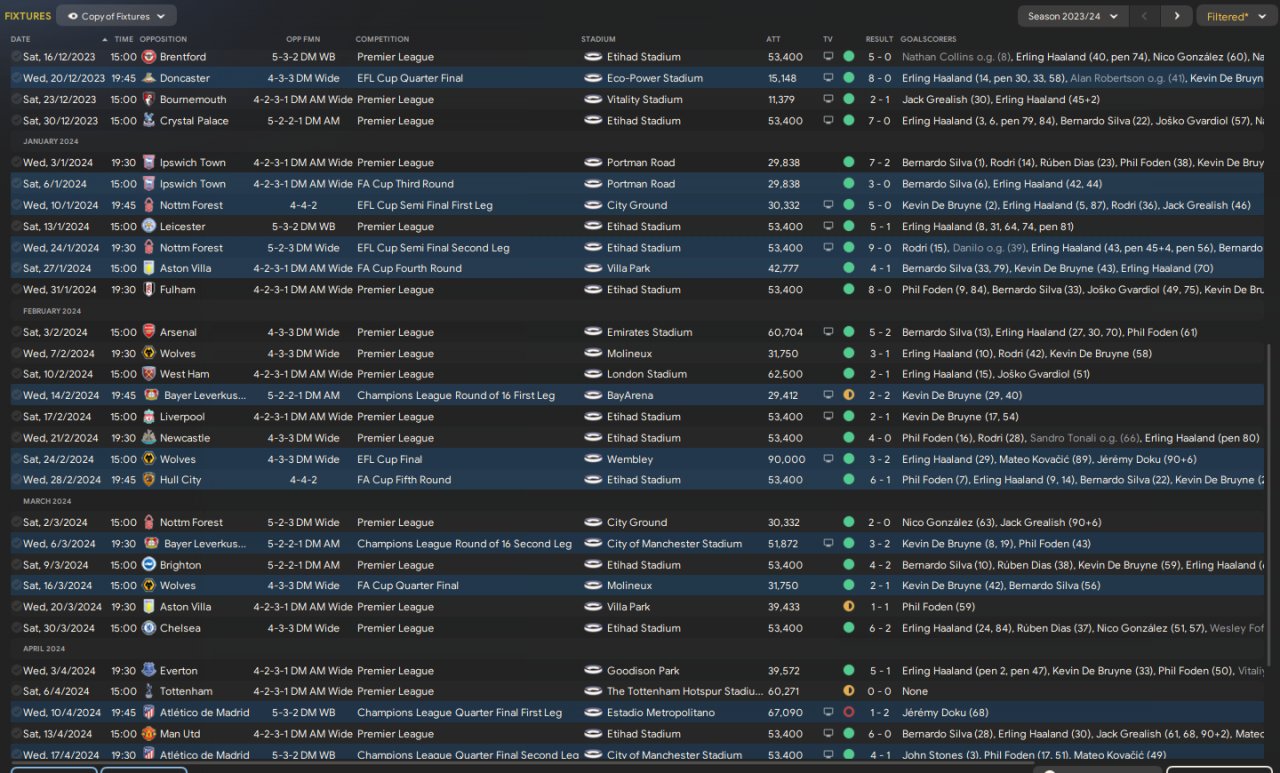The width and height of the screenshot is (1280, 773).
Task: Sort by the Result column header
Action: [x=879, y=39]
